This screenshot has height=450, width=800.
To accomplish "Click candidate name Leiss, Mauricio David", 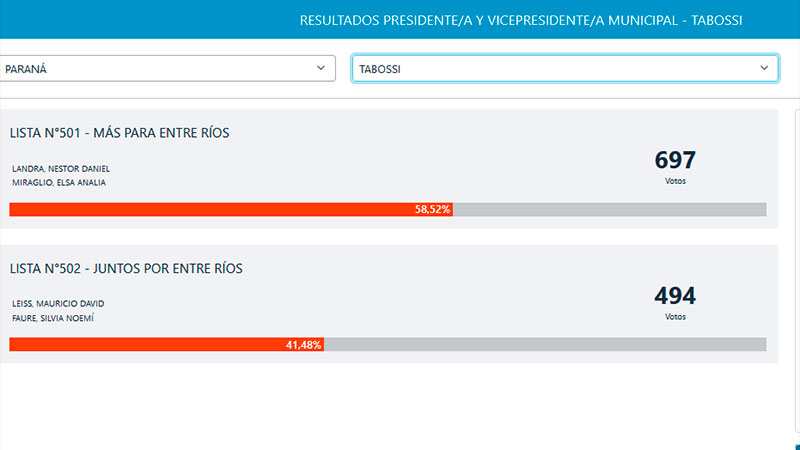I will coord(58,303).
